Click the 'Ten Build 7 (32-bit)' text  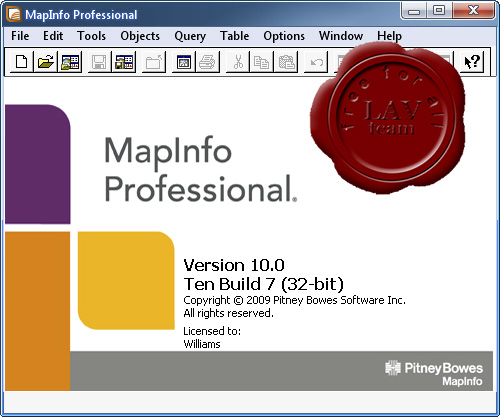(263, 284)
